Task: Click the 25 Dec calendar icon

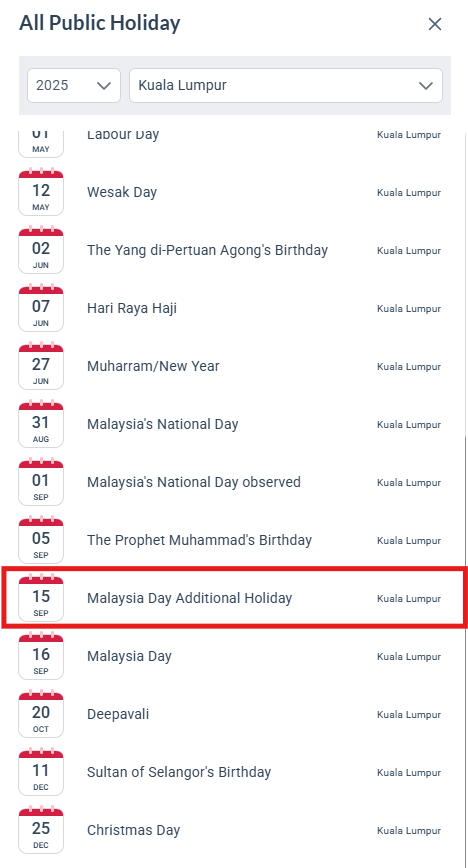Action: [x=41, y=830]
